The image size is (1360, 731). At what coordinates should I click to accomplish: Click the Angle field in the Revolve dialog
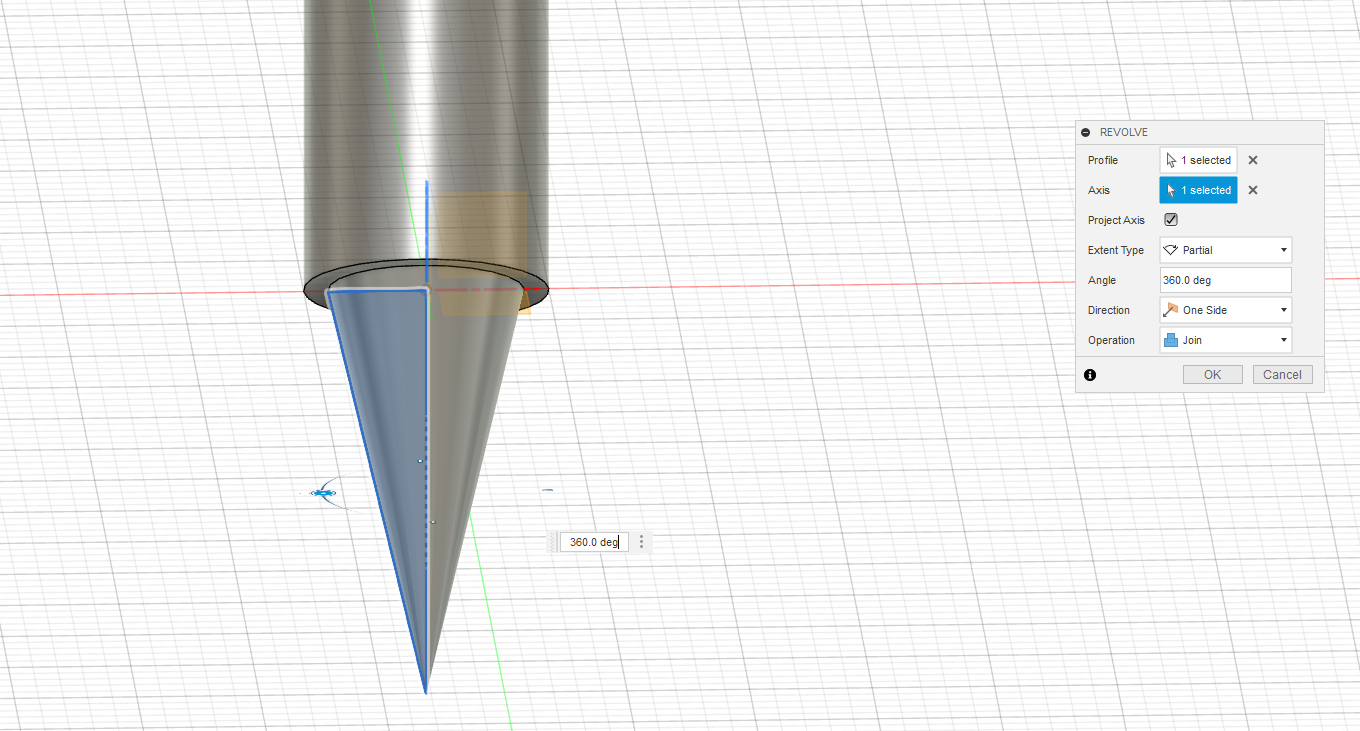pyautogui.click(x=1225, y=280)
